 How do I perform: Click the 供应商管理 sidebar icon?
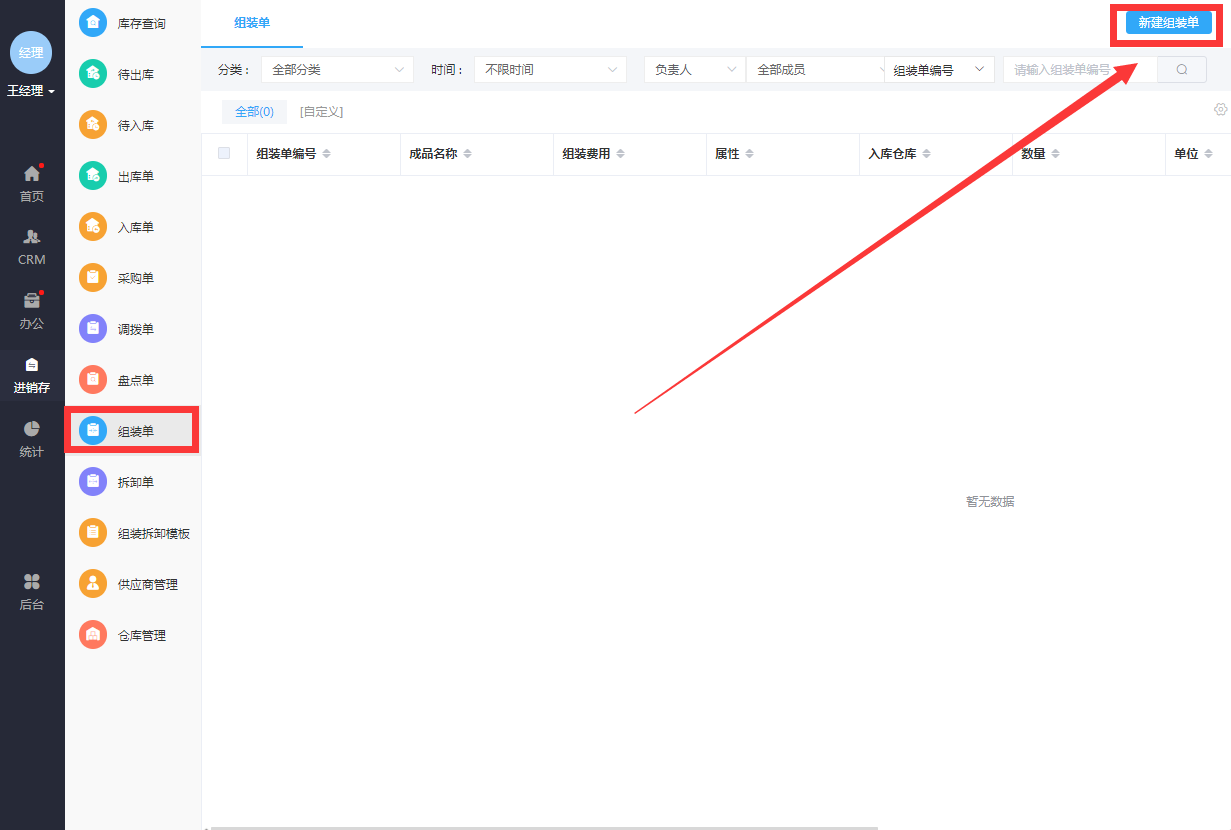(x=93, y=584)
